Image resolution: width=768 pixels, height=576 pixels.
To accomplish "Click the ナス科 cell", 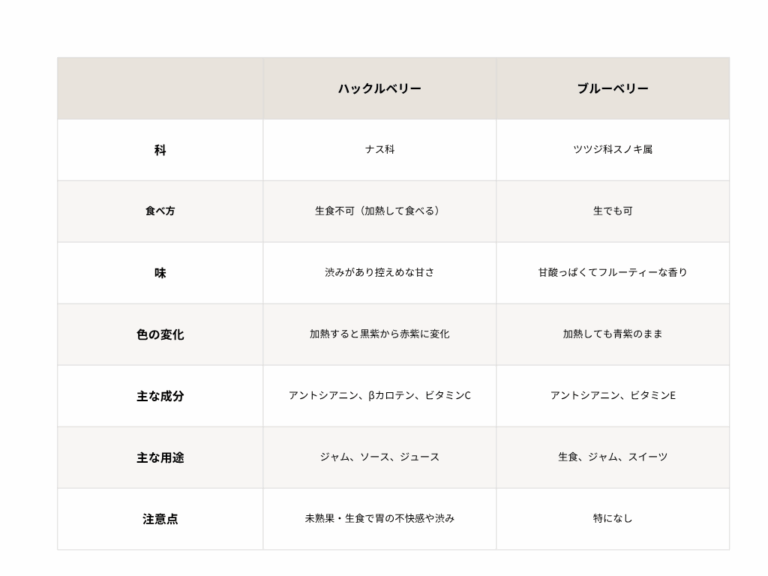I will point(379,150).
